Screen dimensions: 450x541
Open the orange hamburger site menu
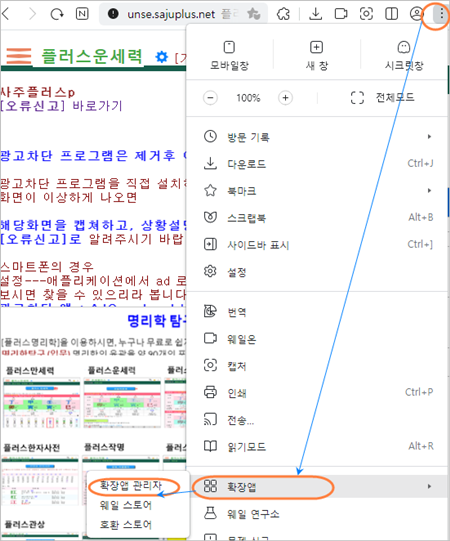click(x=19, y=56)
